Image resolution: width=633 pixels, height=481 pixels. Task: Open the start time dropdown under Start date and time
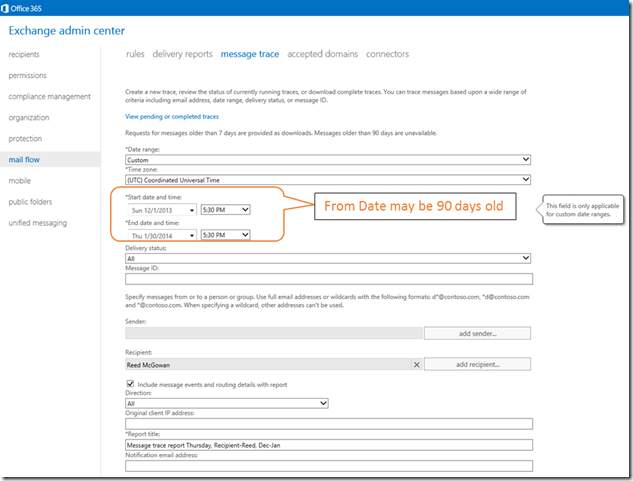click(x=225, y=210)
